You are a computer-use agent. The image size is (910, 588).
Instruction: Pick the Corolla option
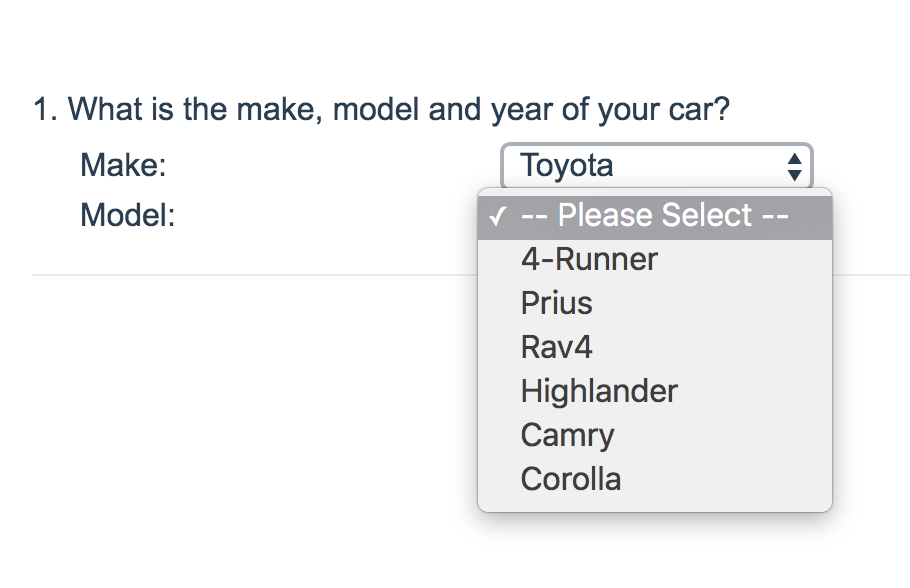(571, 479)
